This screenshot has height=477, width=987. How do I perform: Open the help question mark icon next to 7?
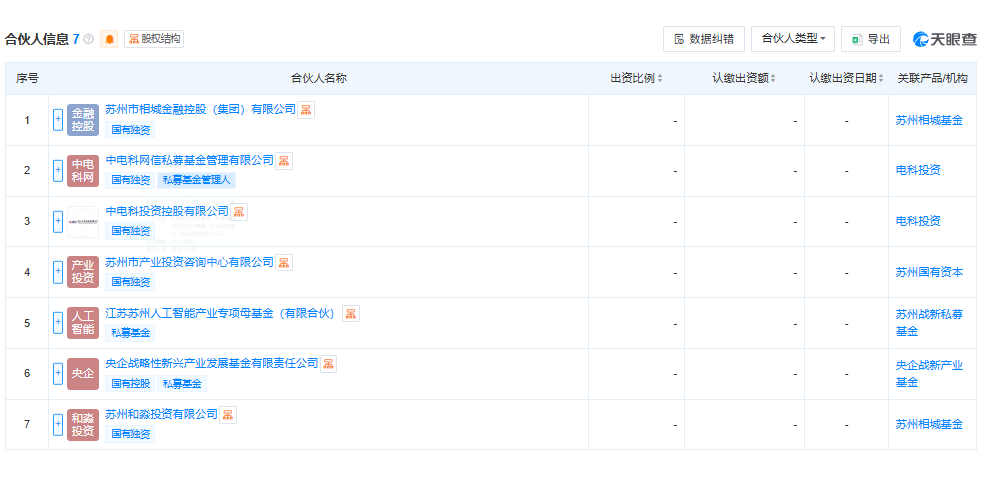click(x=89, y=39)
